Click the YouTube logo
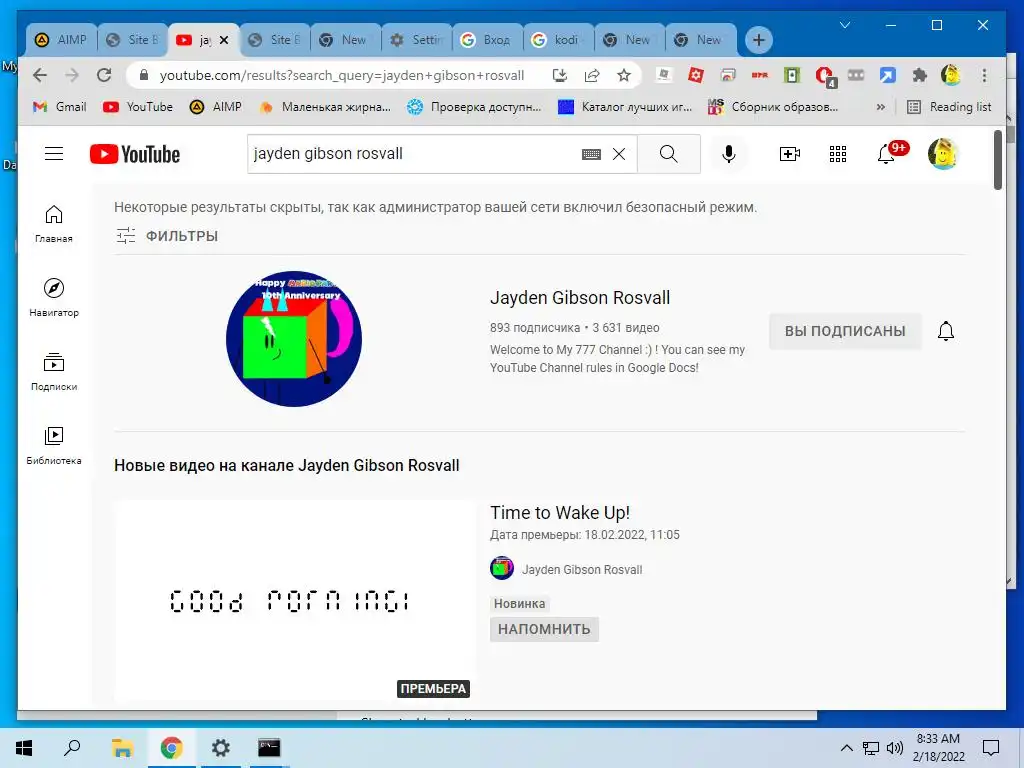Viewport: 1024px width, 768px height. 135,154
